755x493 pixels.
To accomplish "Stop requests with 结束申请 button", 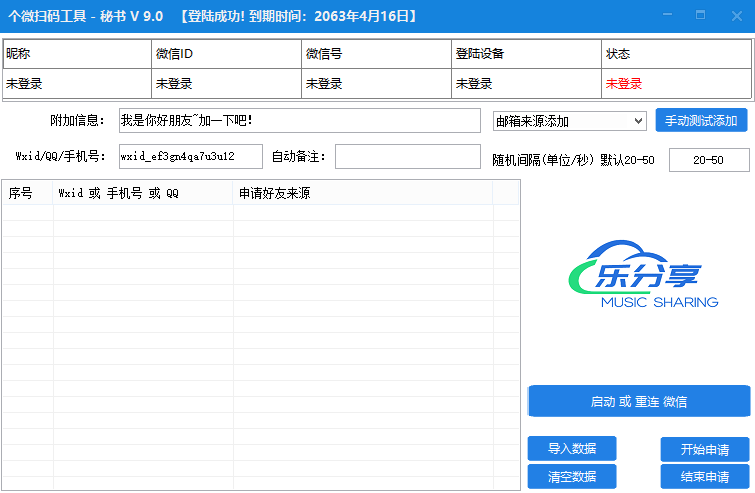I will tap(704, 476).
